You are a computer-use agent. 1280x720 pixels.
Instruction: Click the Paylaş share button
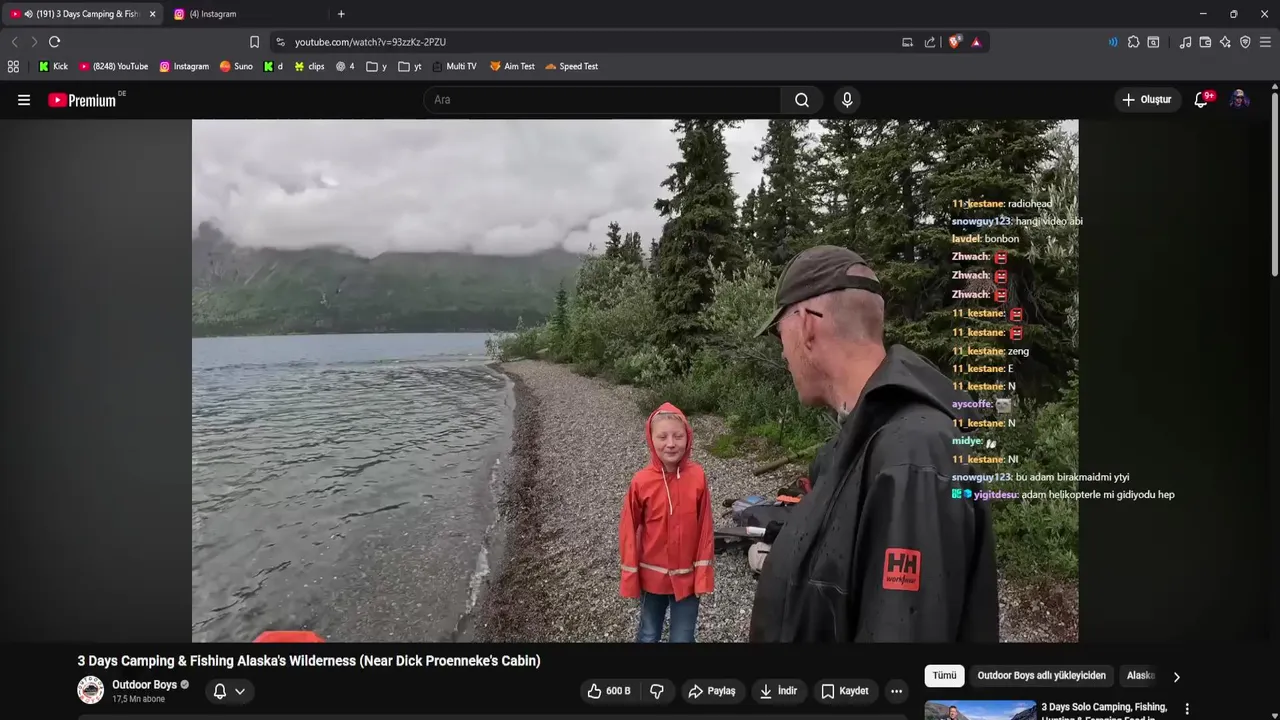pos(712,691)
